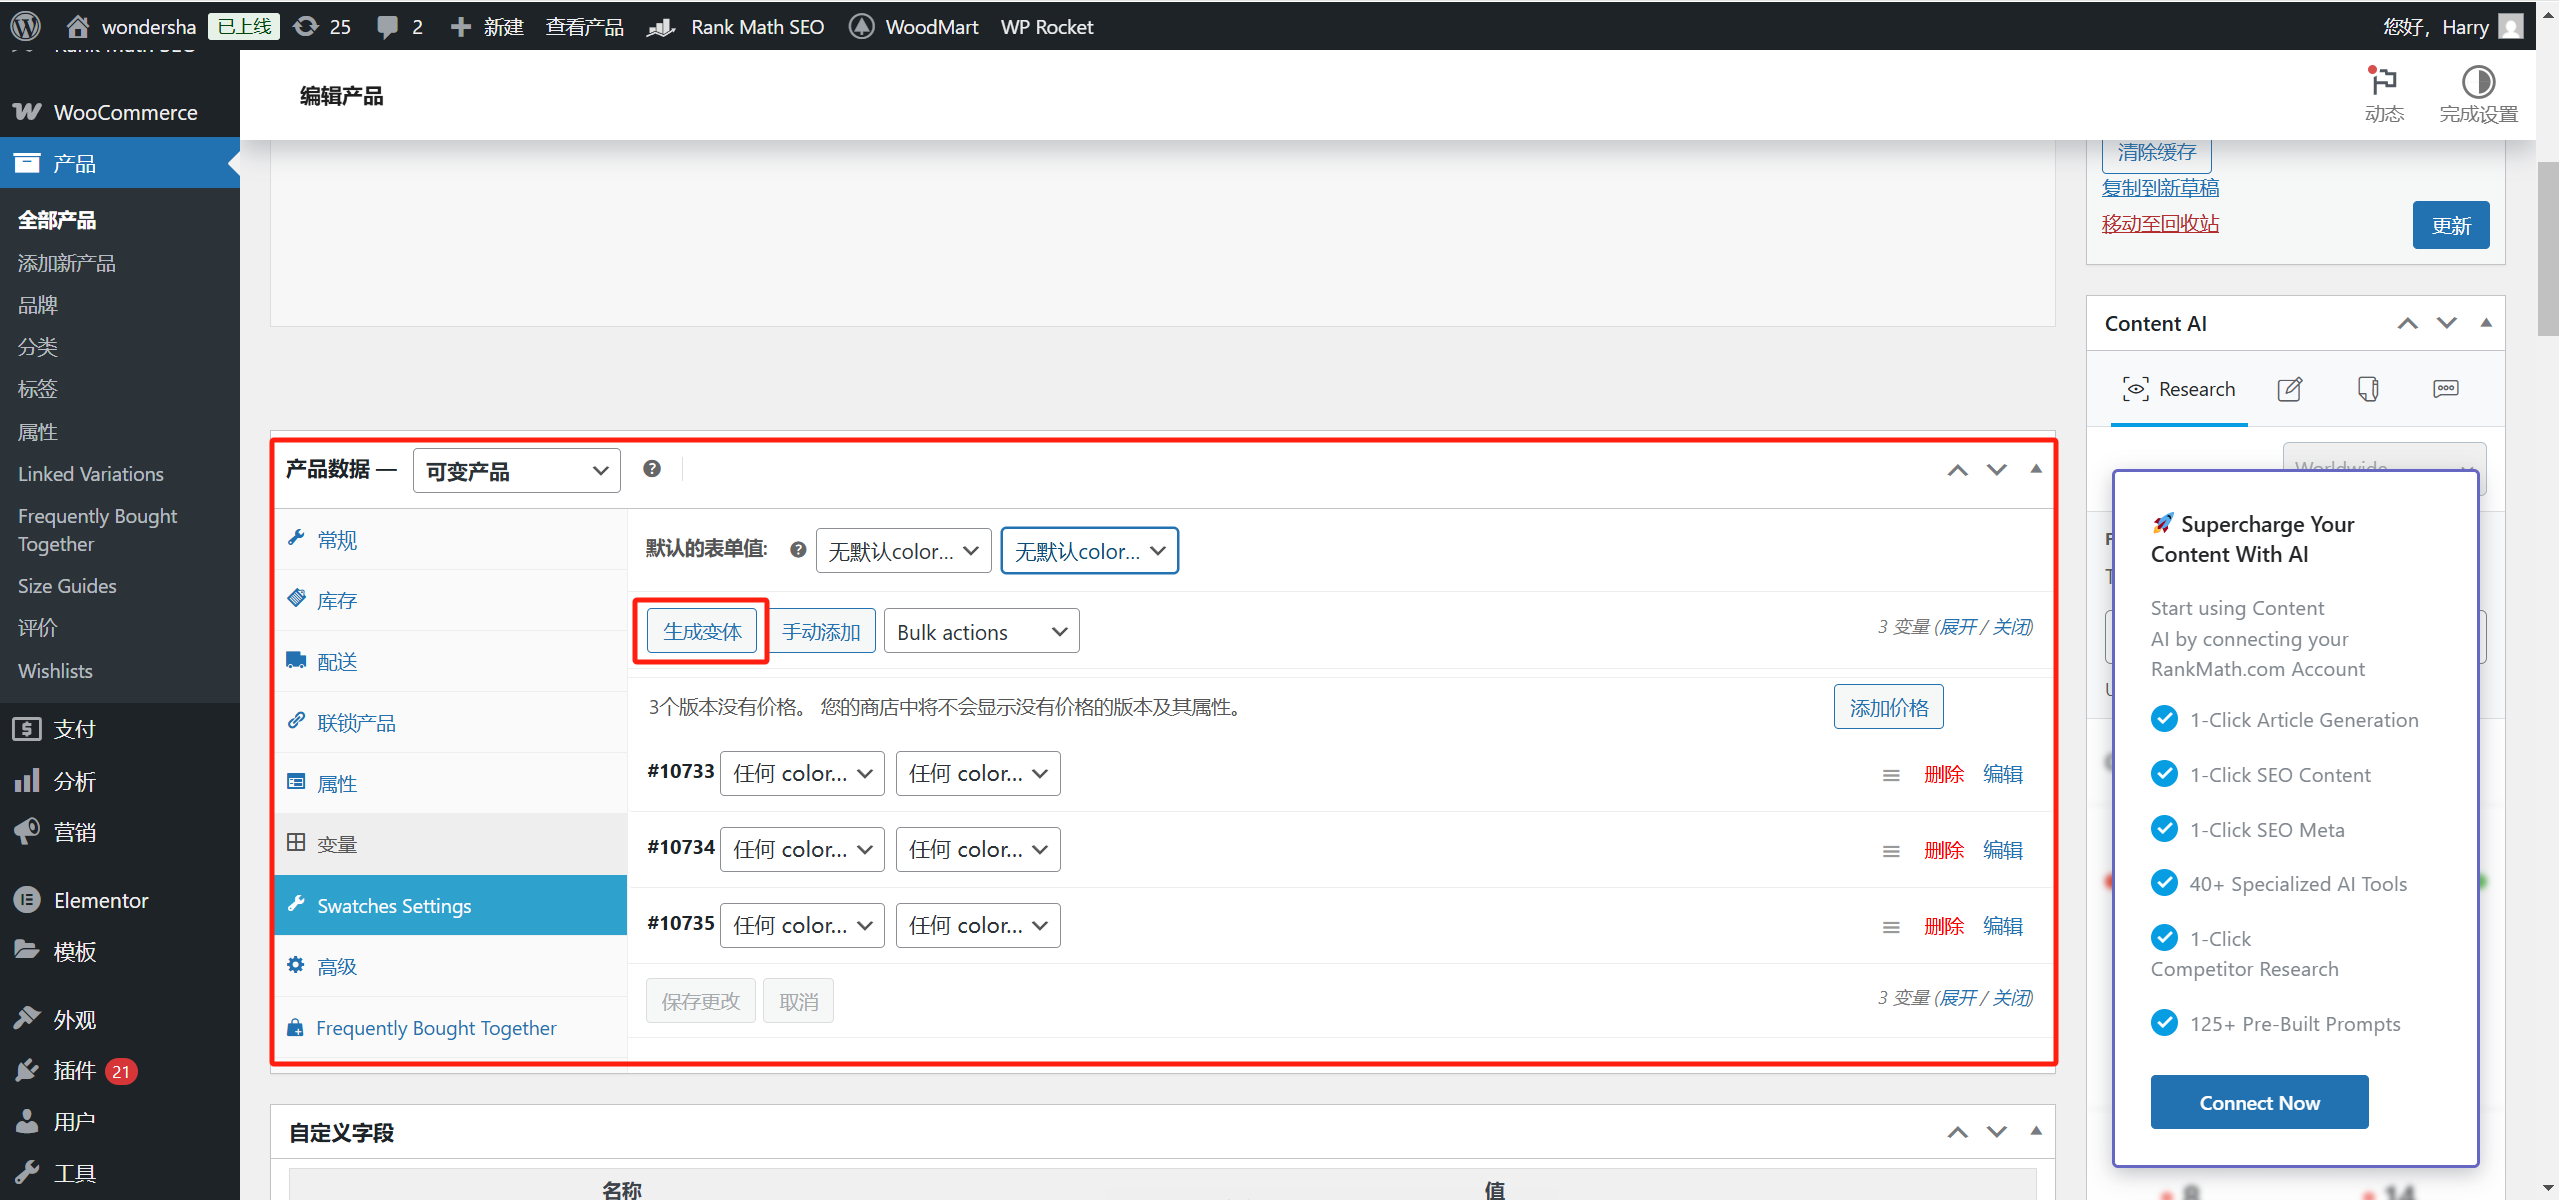Click the 移动至回收站 link
The image size is (2559, 1200).
click(x=2159, y=224)
